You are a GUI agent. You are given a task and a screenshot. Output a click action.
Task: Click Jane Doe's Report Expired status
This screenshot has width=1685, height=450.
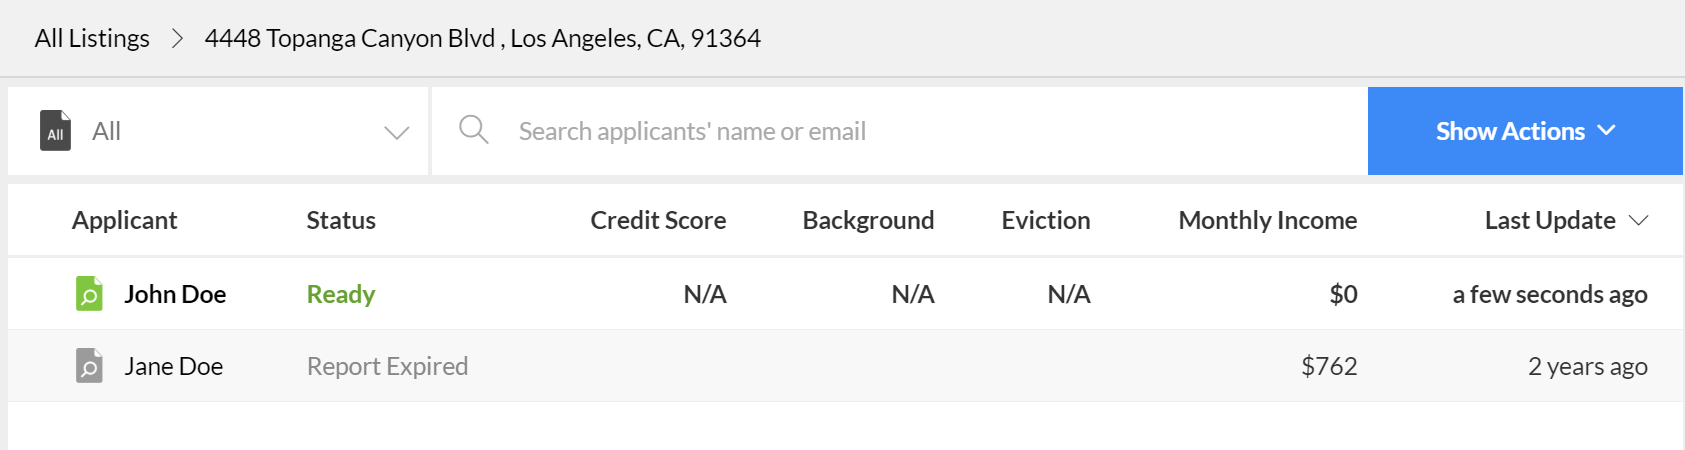coord(387,366)
